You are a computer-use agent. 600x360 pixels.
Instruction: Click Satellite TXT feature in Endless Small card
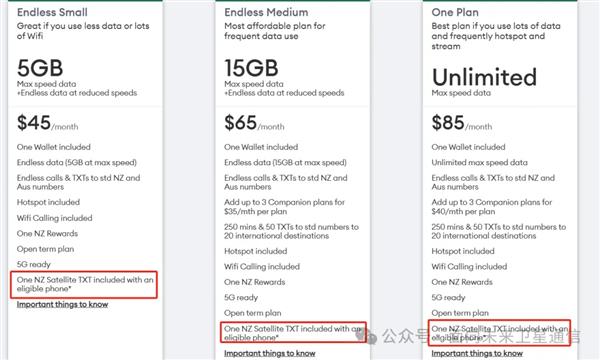(x=85, y=284)
